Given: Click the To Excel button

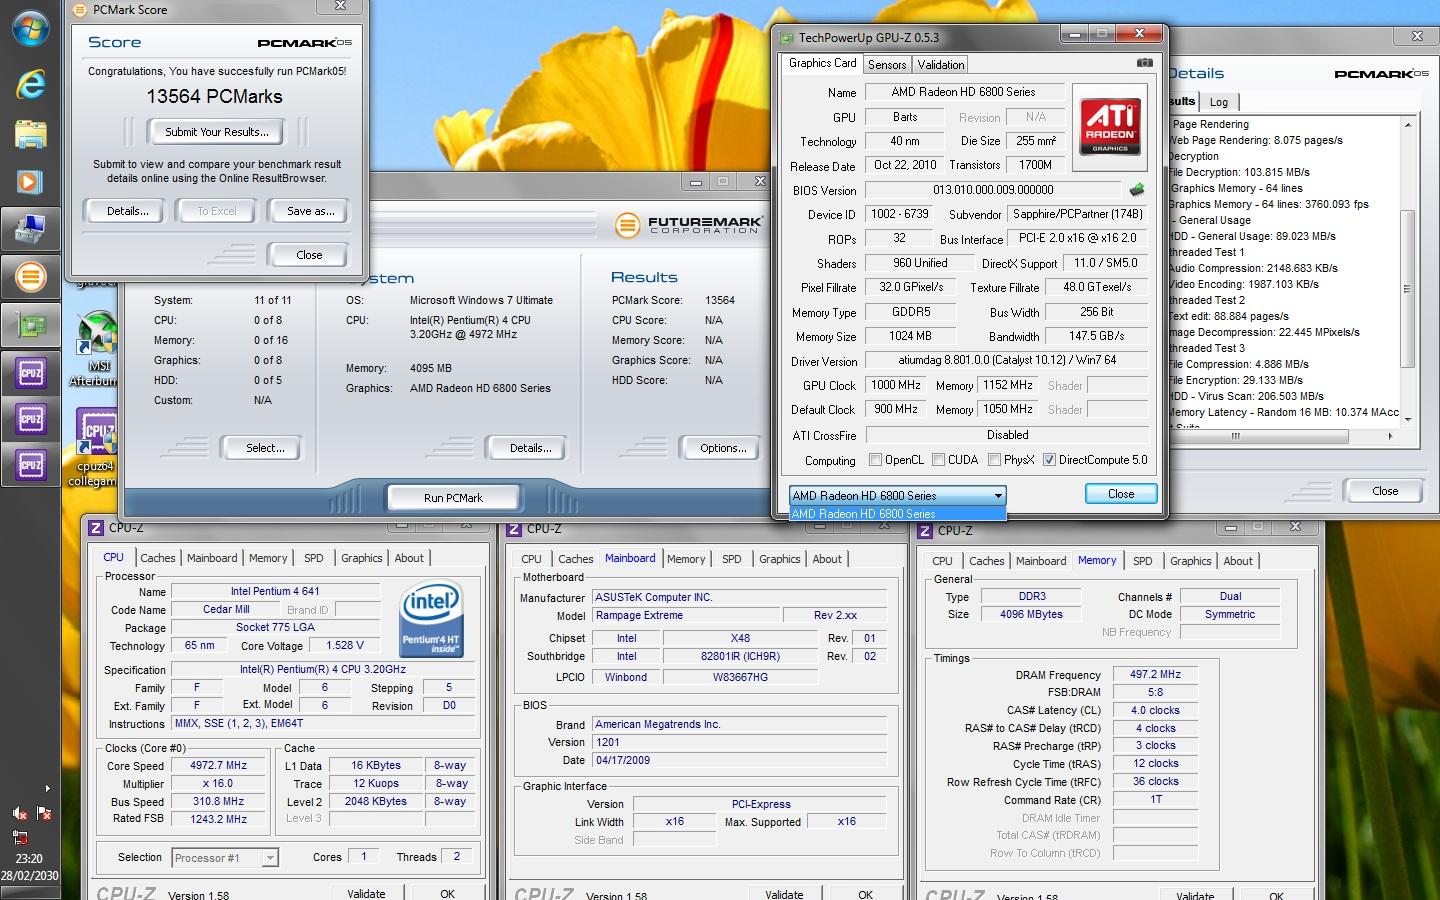Looking at the screenshot, I should tap(217, 211).
